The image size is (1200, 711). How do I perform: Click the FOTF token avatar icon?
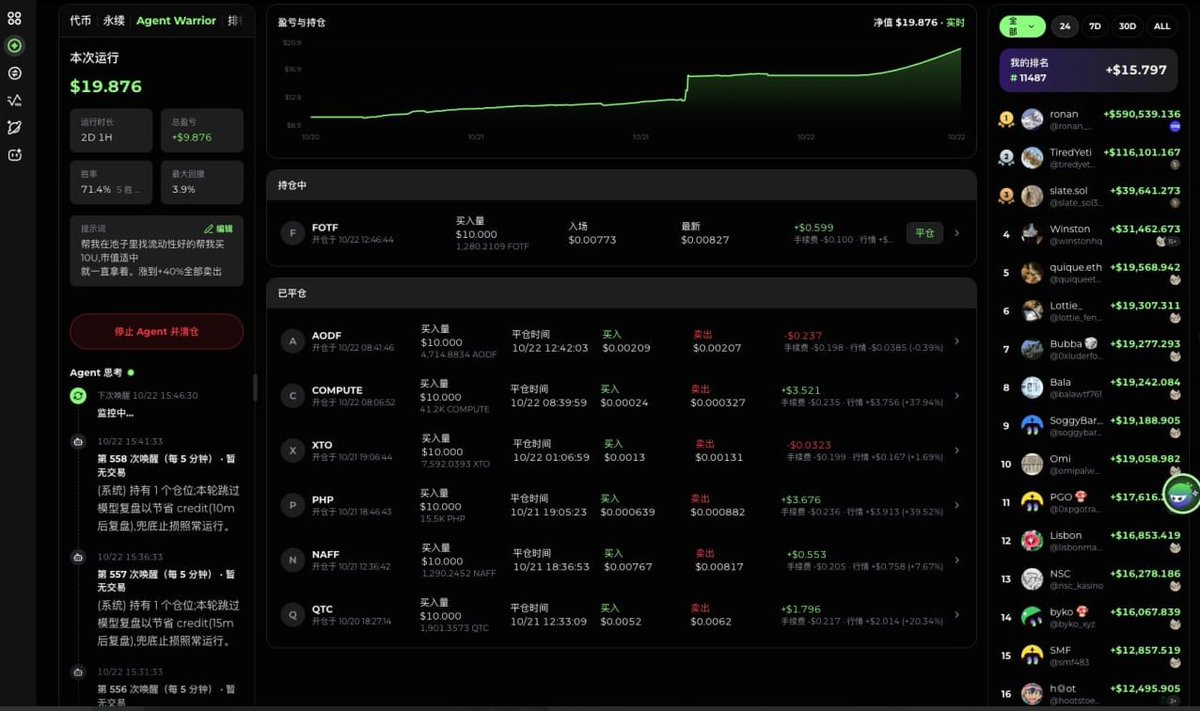coord(293,233)
